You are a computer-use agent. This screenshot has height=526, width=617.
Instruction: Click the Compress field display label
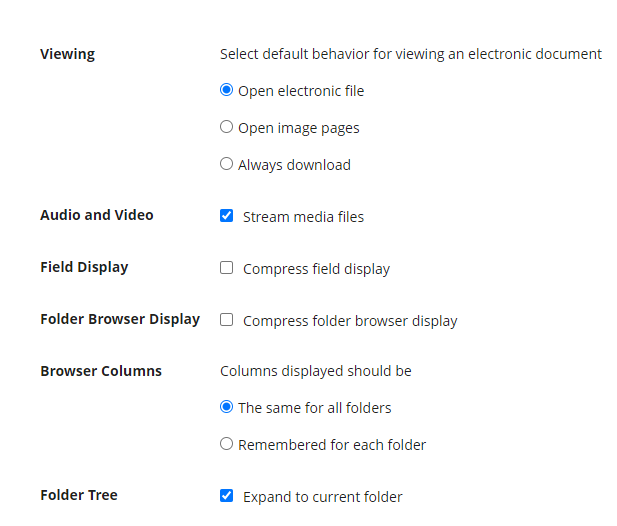(316, 269)
